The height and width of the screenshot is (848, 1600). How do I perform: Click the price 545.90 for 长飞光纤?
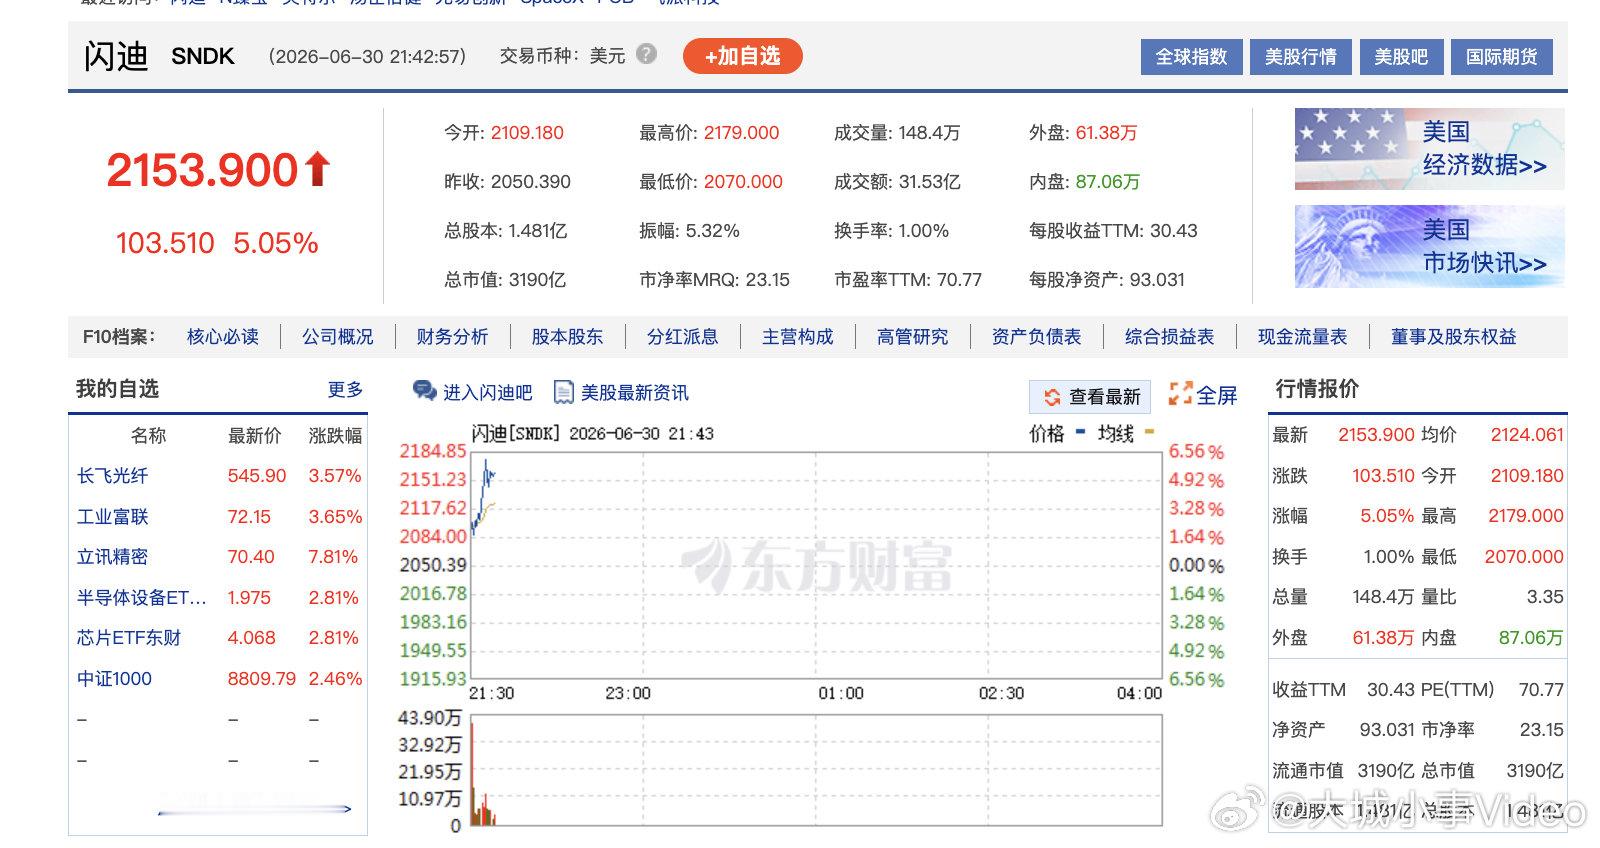(257, 476)
